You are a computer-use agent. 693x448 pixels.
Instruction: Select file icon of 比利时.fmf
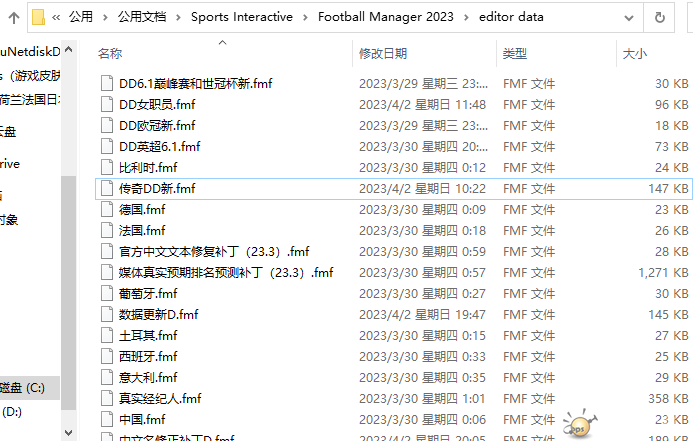pyautogui.click(x=107, y=167)
